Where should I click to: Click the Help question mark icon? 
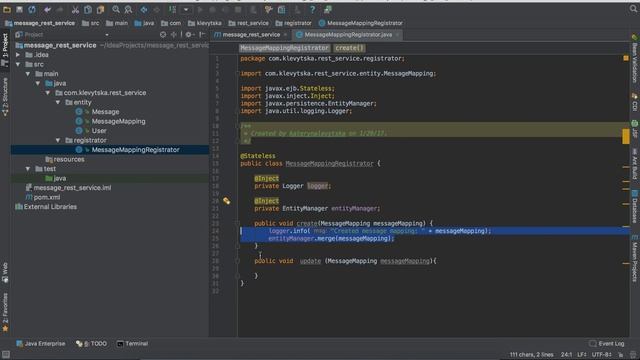coord(312,9)
